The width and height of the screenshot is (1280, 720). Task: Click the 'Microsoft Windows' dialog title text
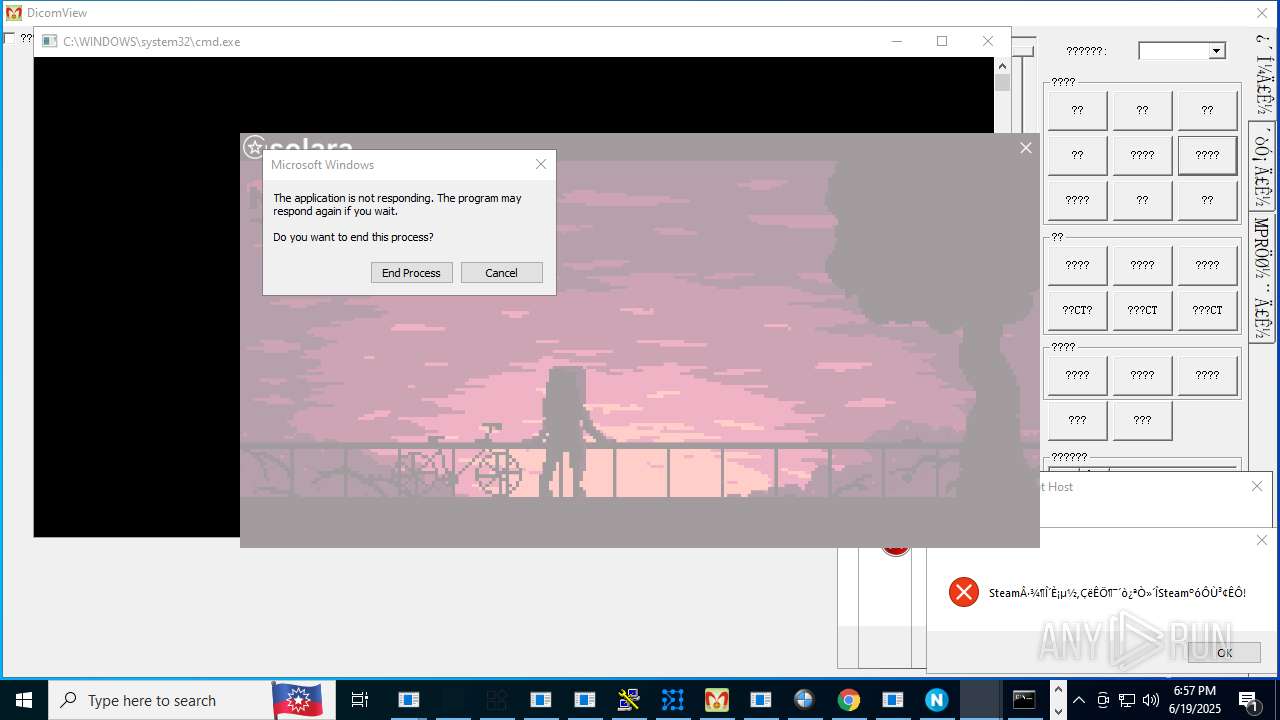coord(322,165)
